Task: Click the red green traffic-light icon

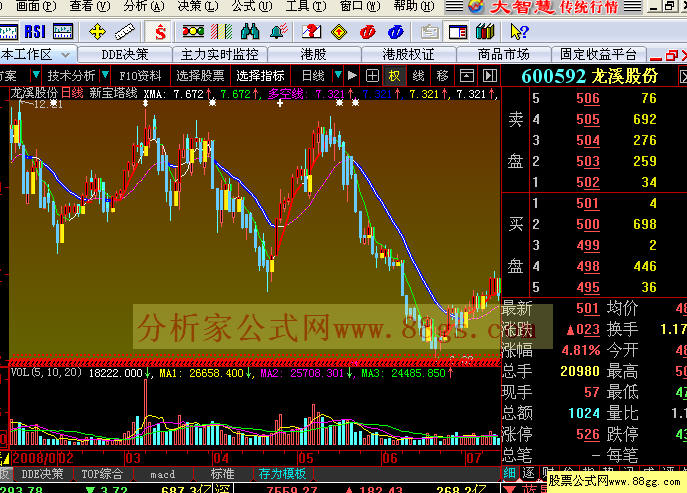Action: click(x=193, y=32)
